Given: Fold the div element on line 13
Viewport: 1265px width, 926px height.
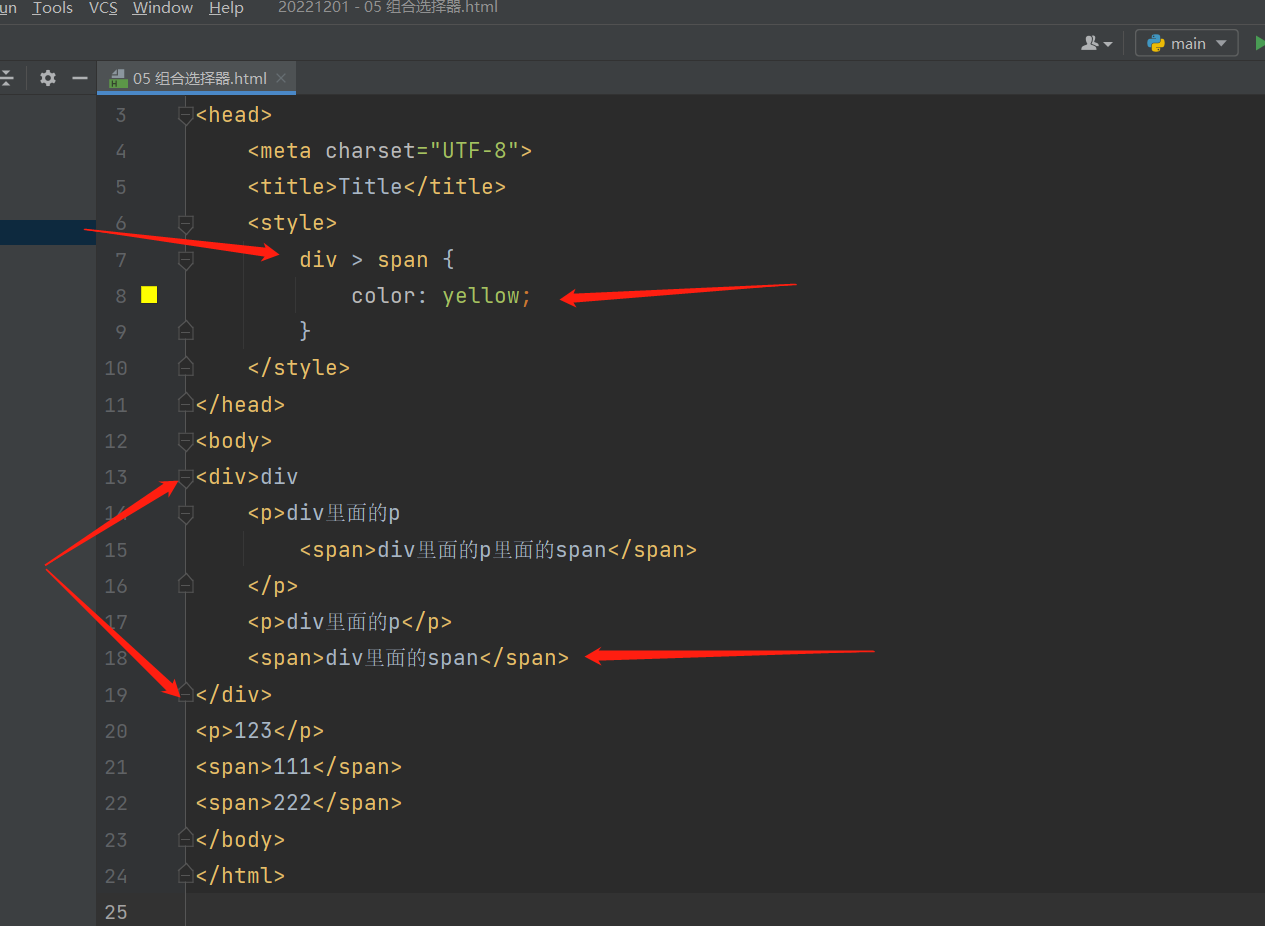Looking at the screenshot, I should pos(185,477).
